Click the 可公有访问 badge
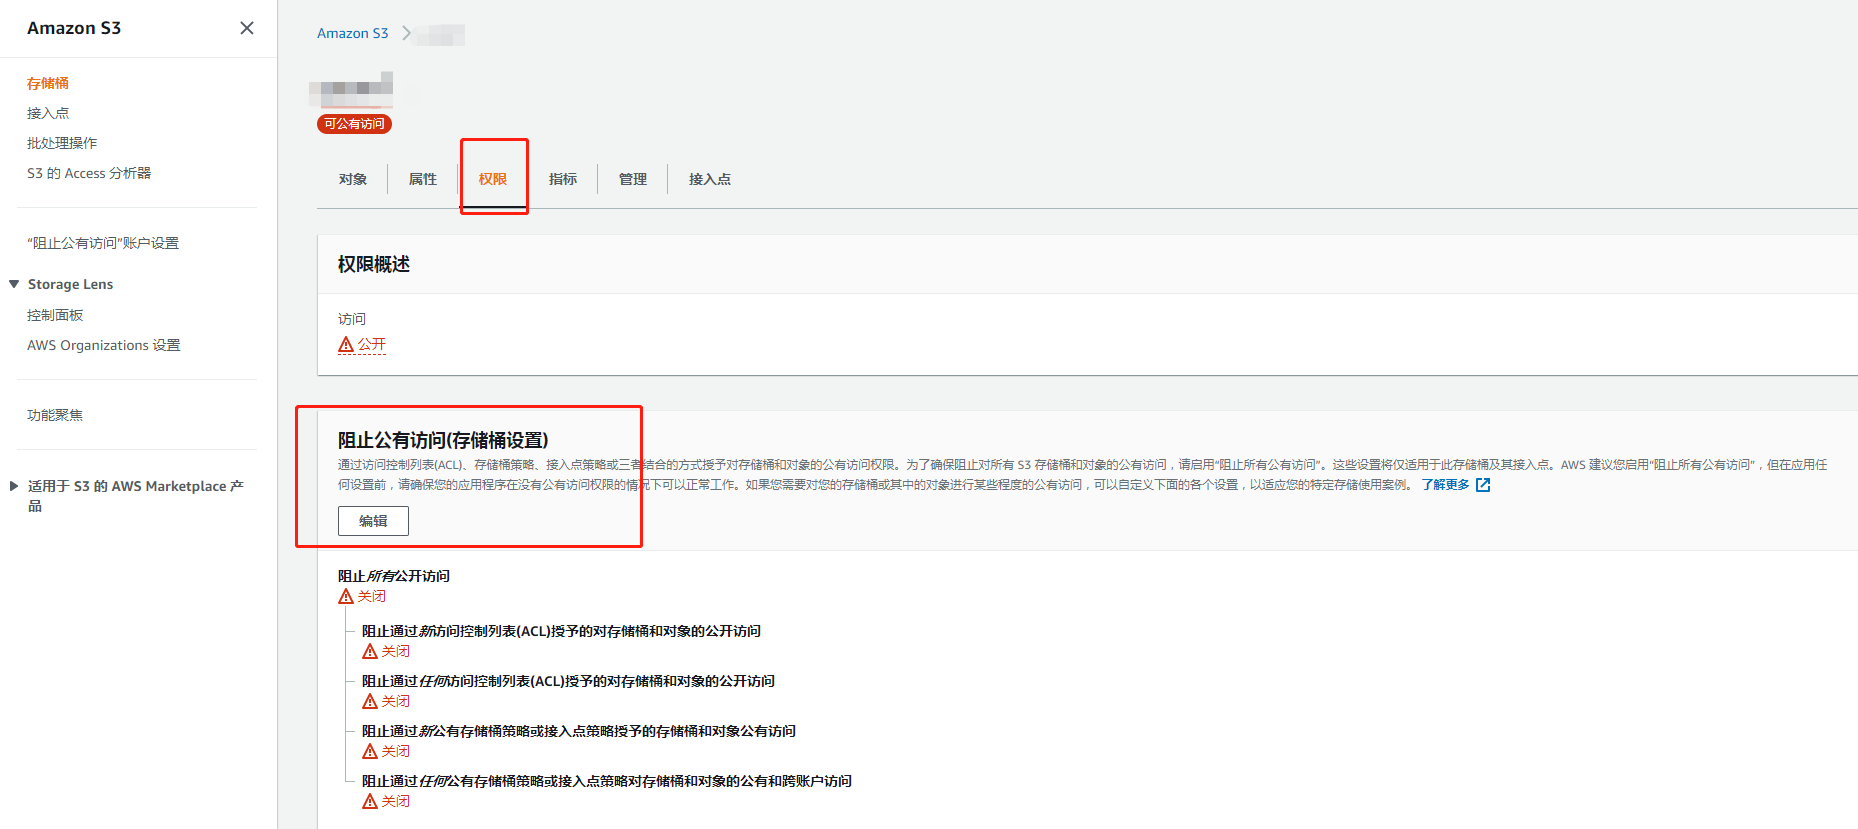The image size is (1858, 829). click(x=354, y=124)
